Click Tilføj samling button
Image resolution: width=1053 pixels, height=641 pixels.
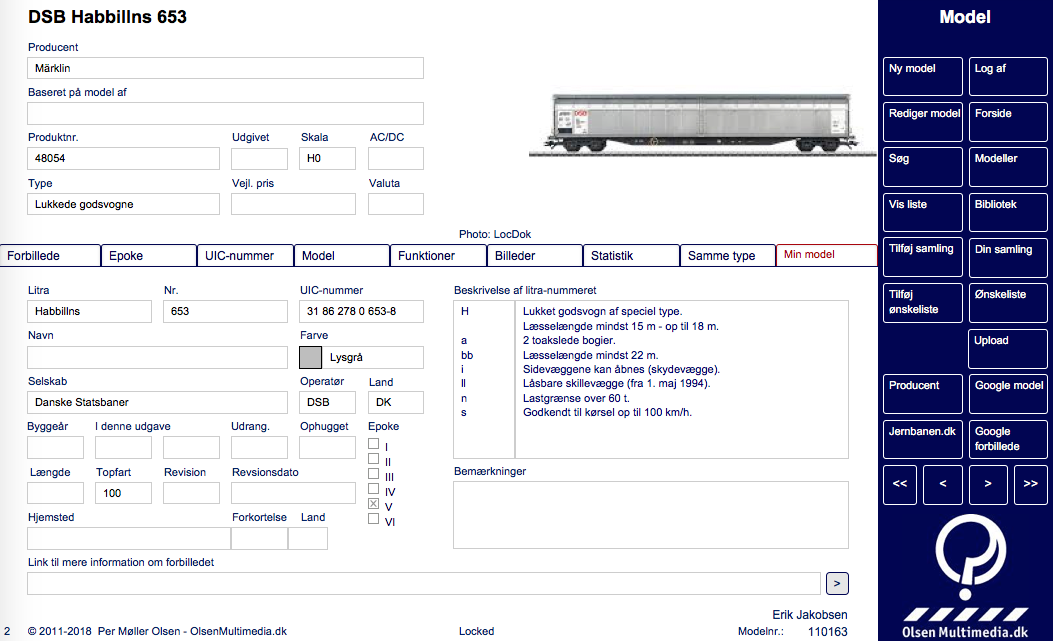tap(923, 257)
